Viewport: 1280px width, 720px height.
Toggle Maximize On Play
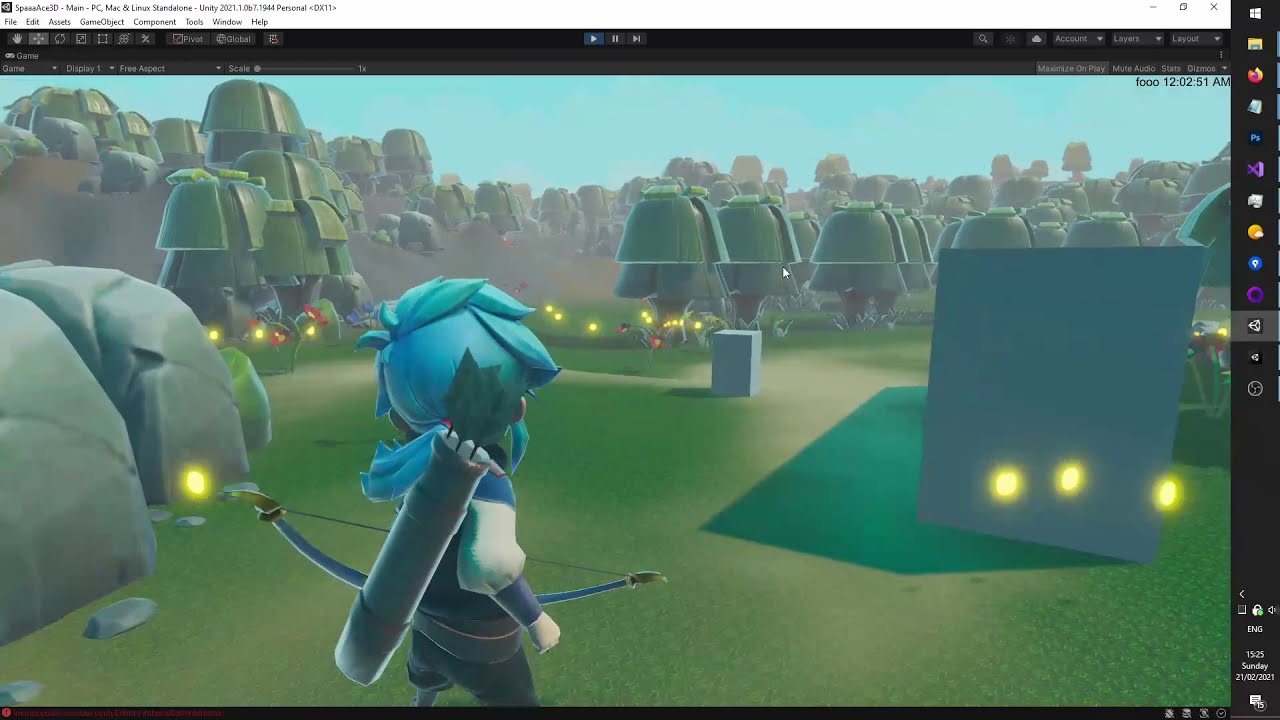1071,69
